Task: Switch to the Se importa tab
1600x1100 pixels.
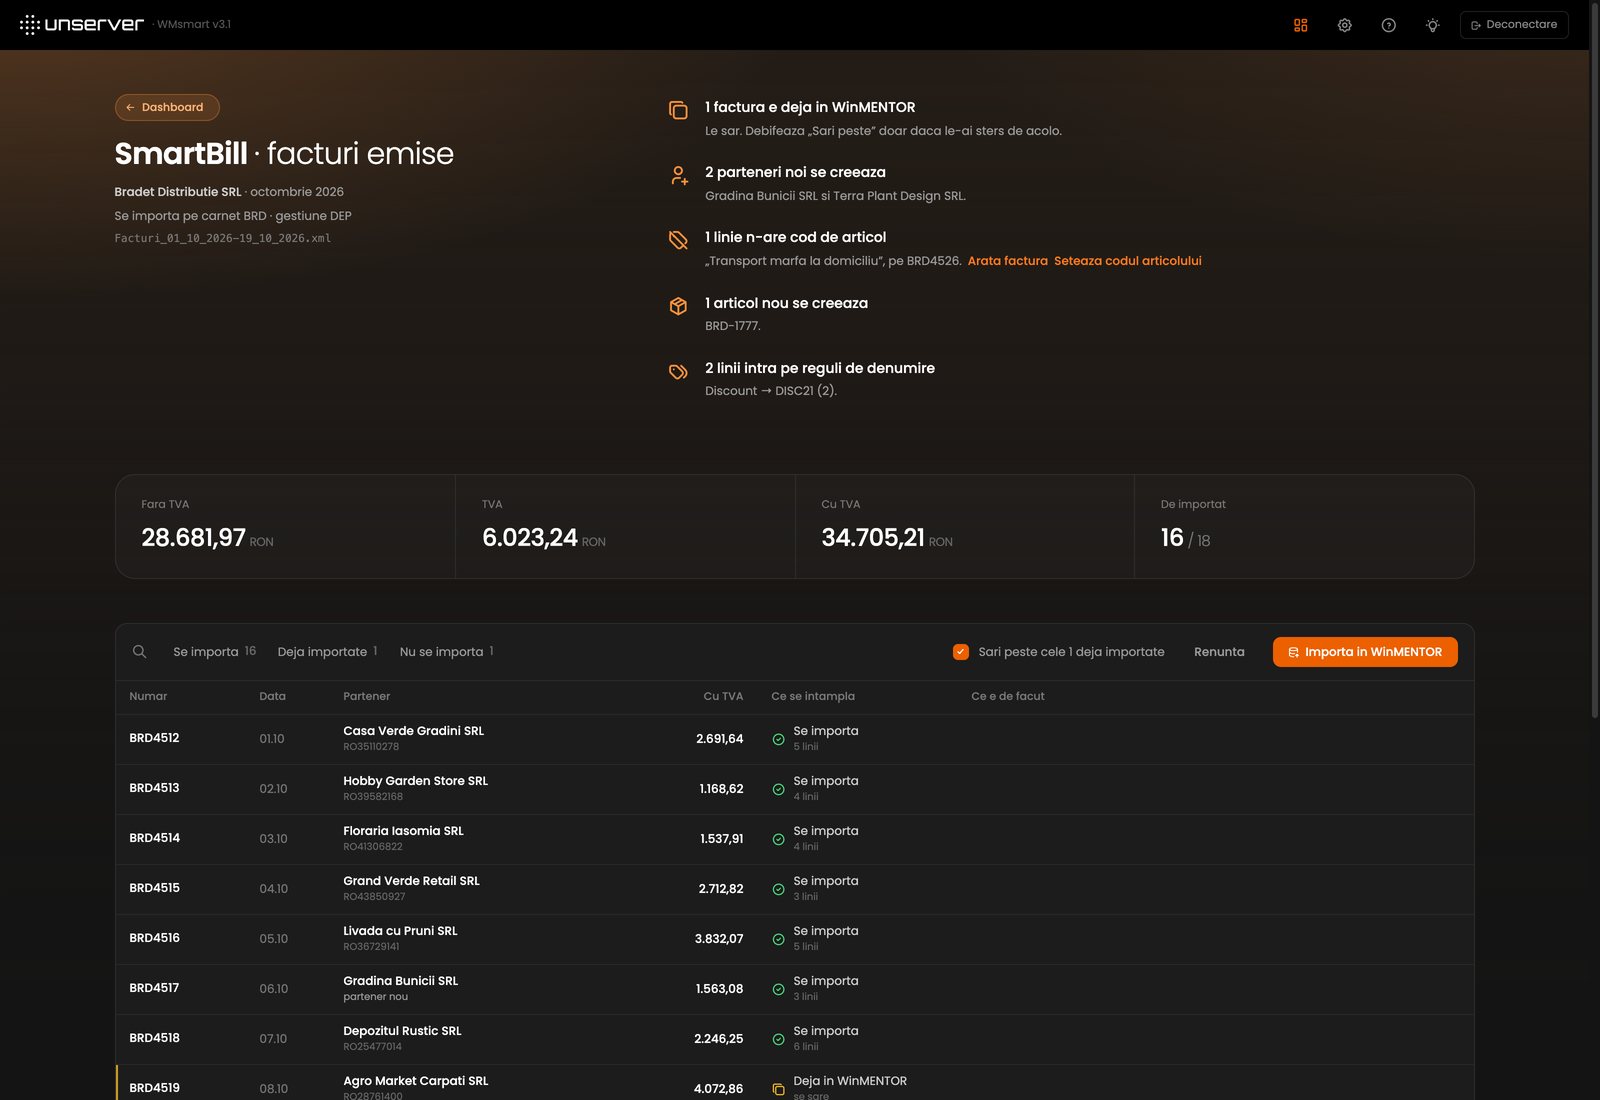Action: pyautogui.click(x=214, y=652)
